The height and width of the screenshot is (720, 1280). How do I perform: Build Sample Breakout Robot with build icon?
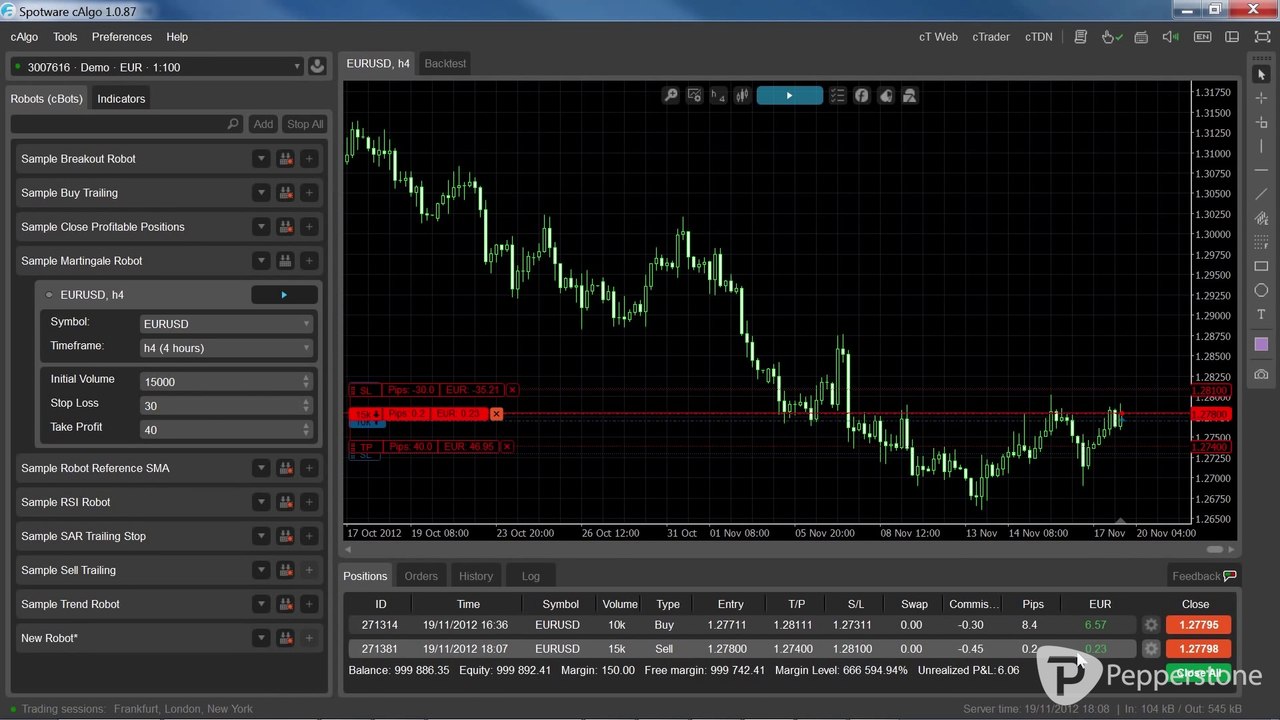285,159
